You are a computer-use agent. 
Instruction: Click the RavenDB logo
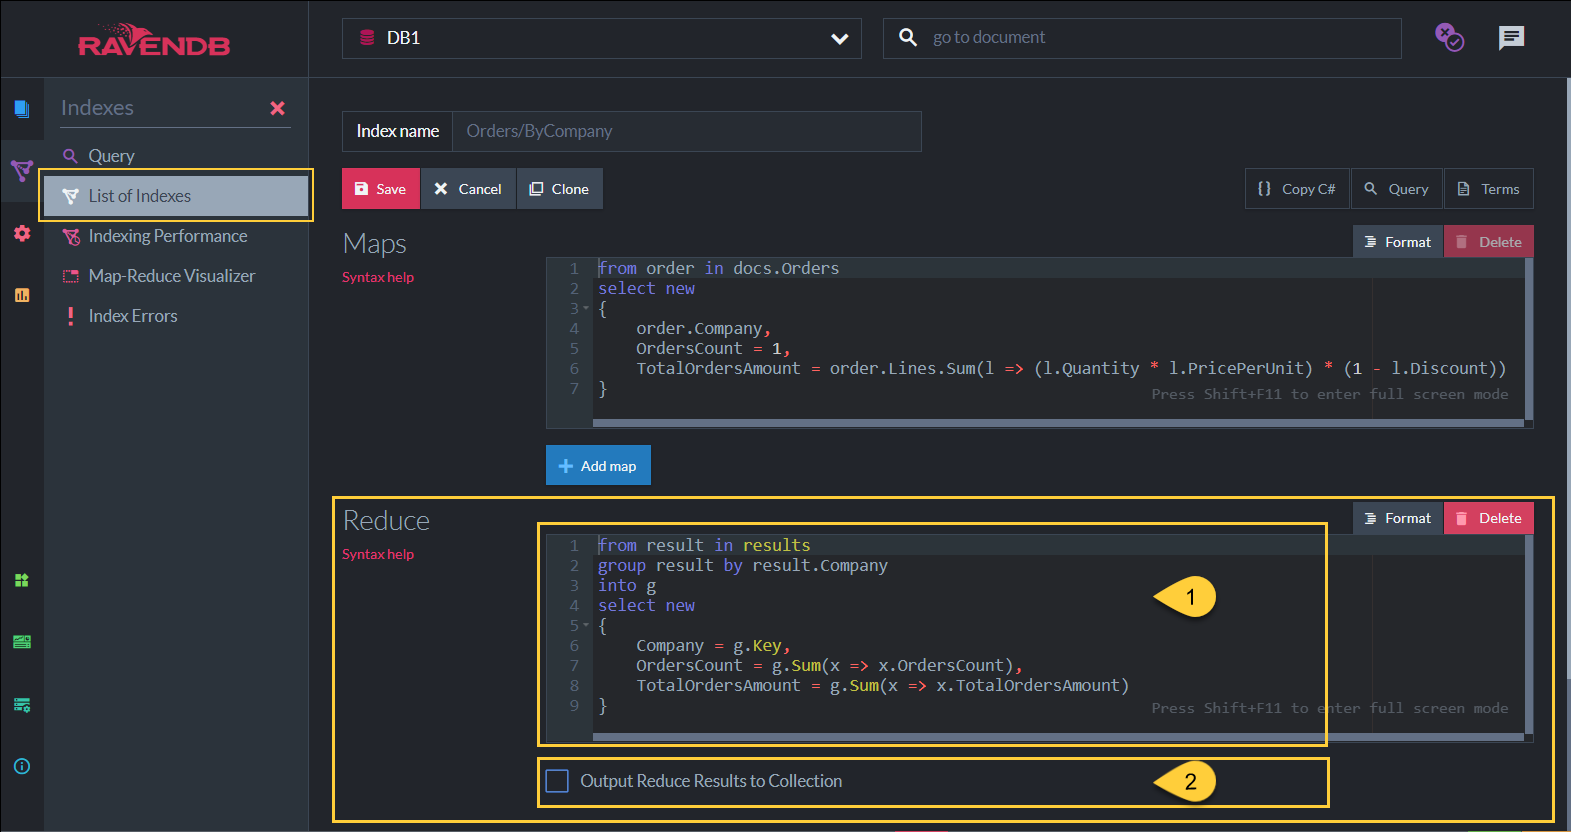click(x=154, y=41)
